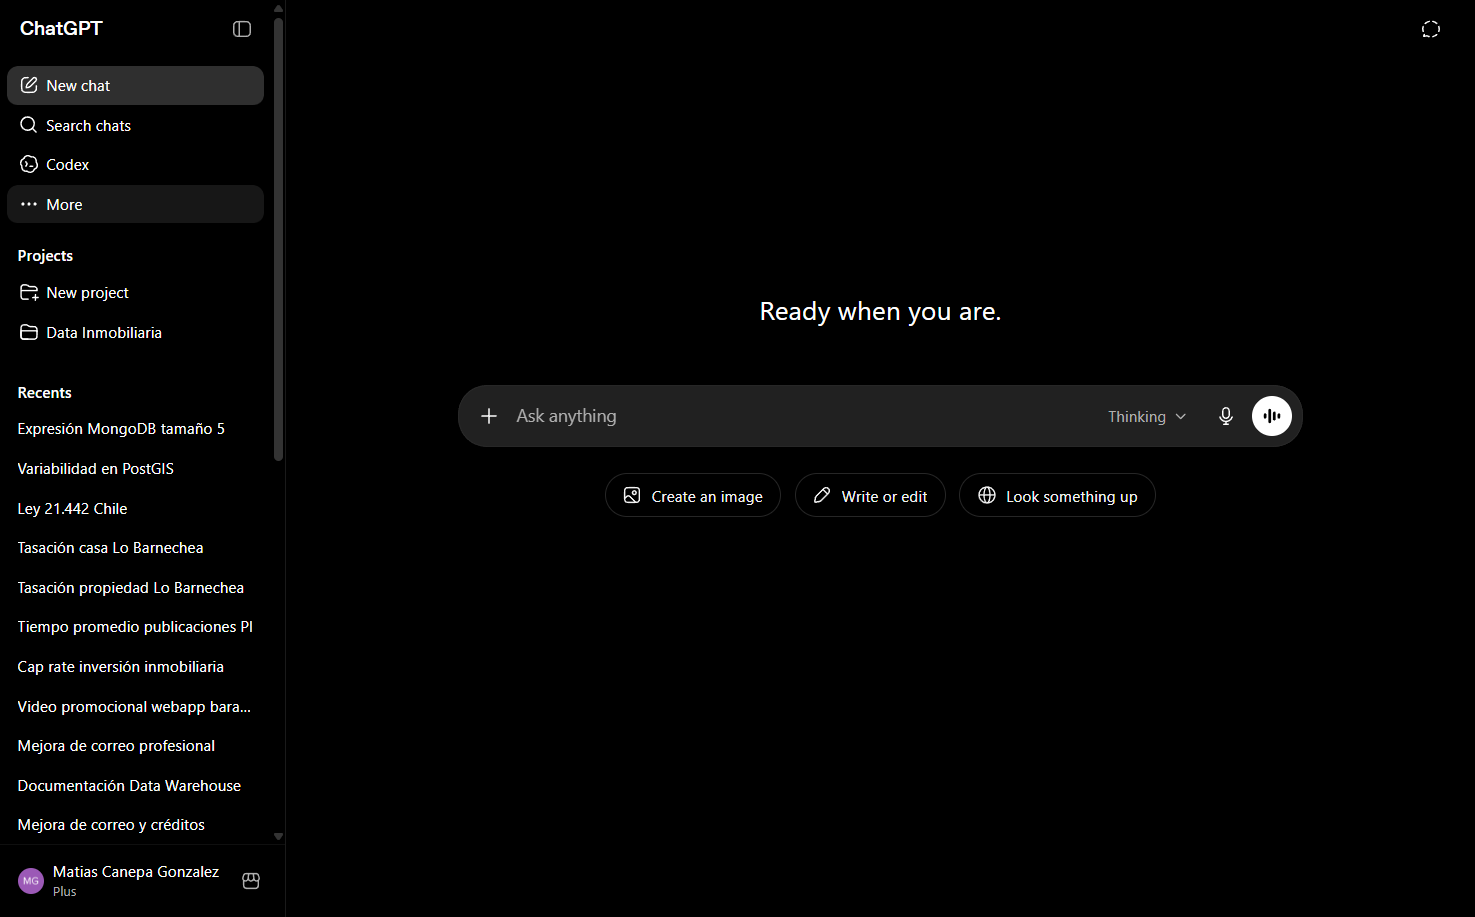The height and width of the screenshot is (917, 1475).
Task: Open Search chats
Action: 135,125
